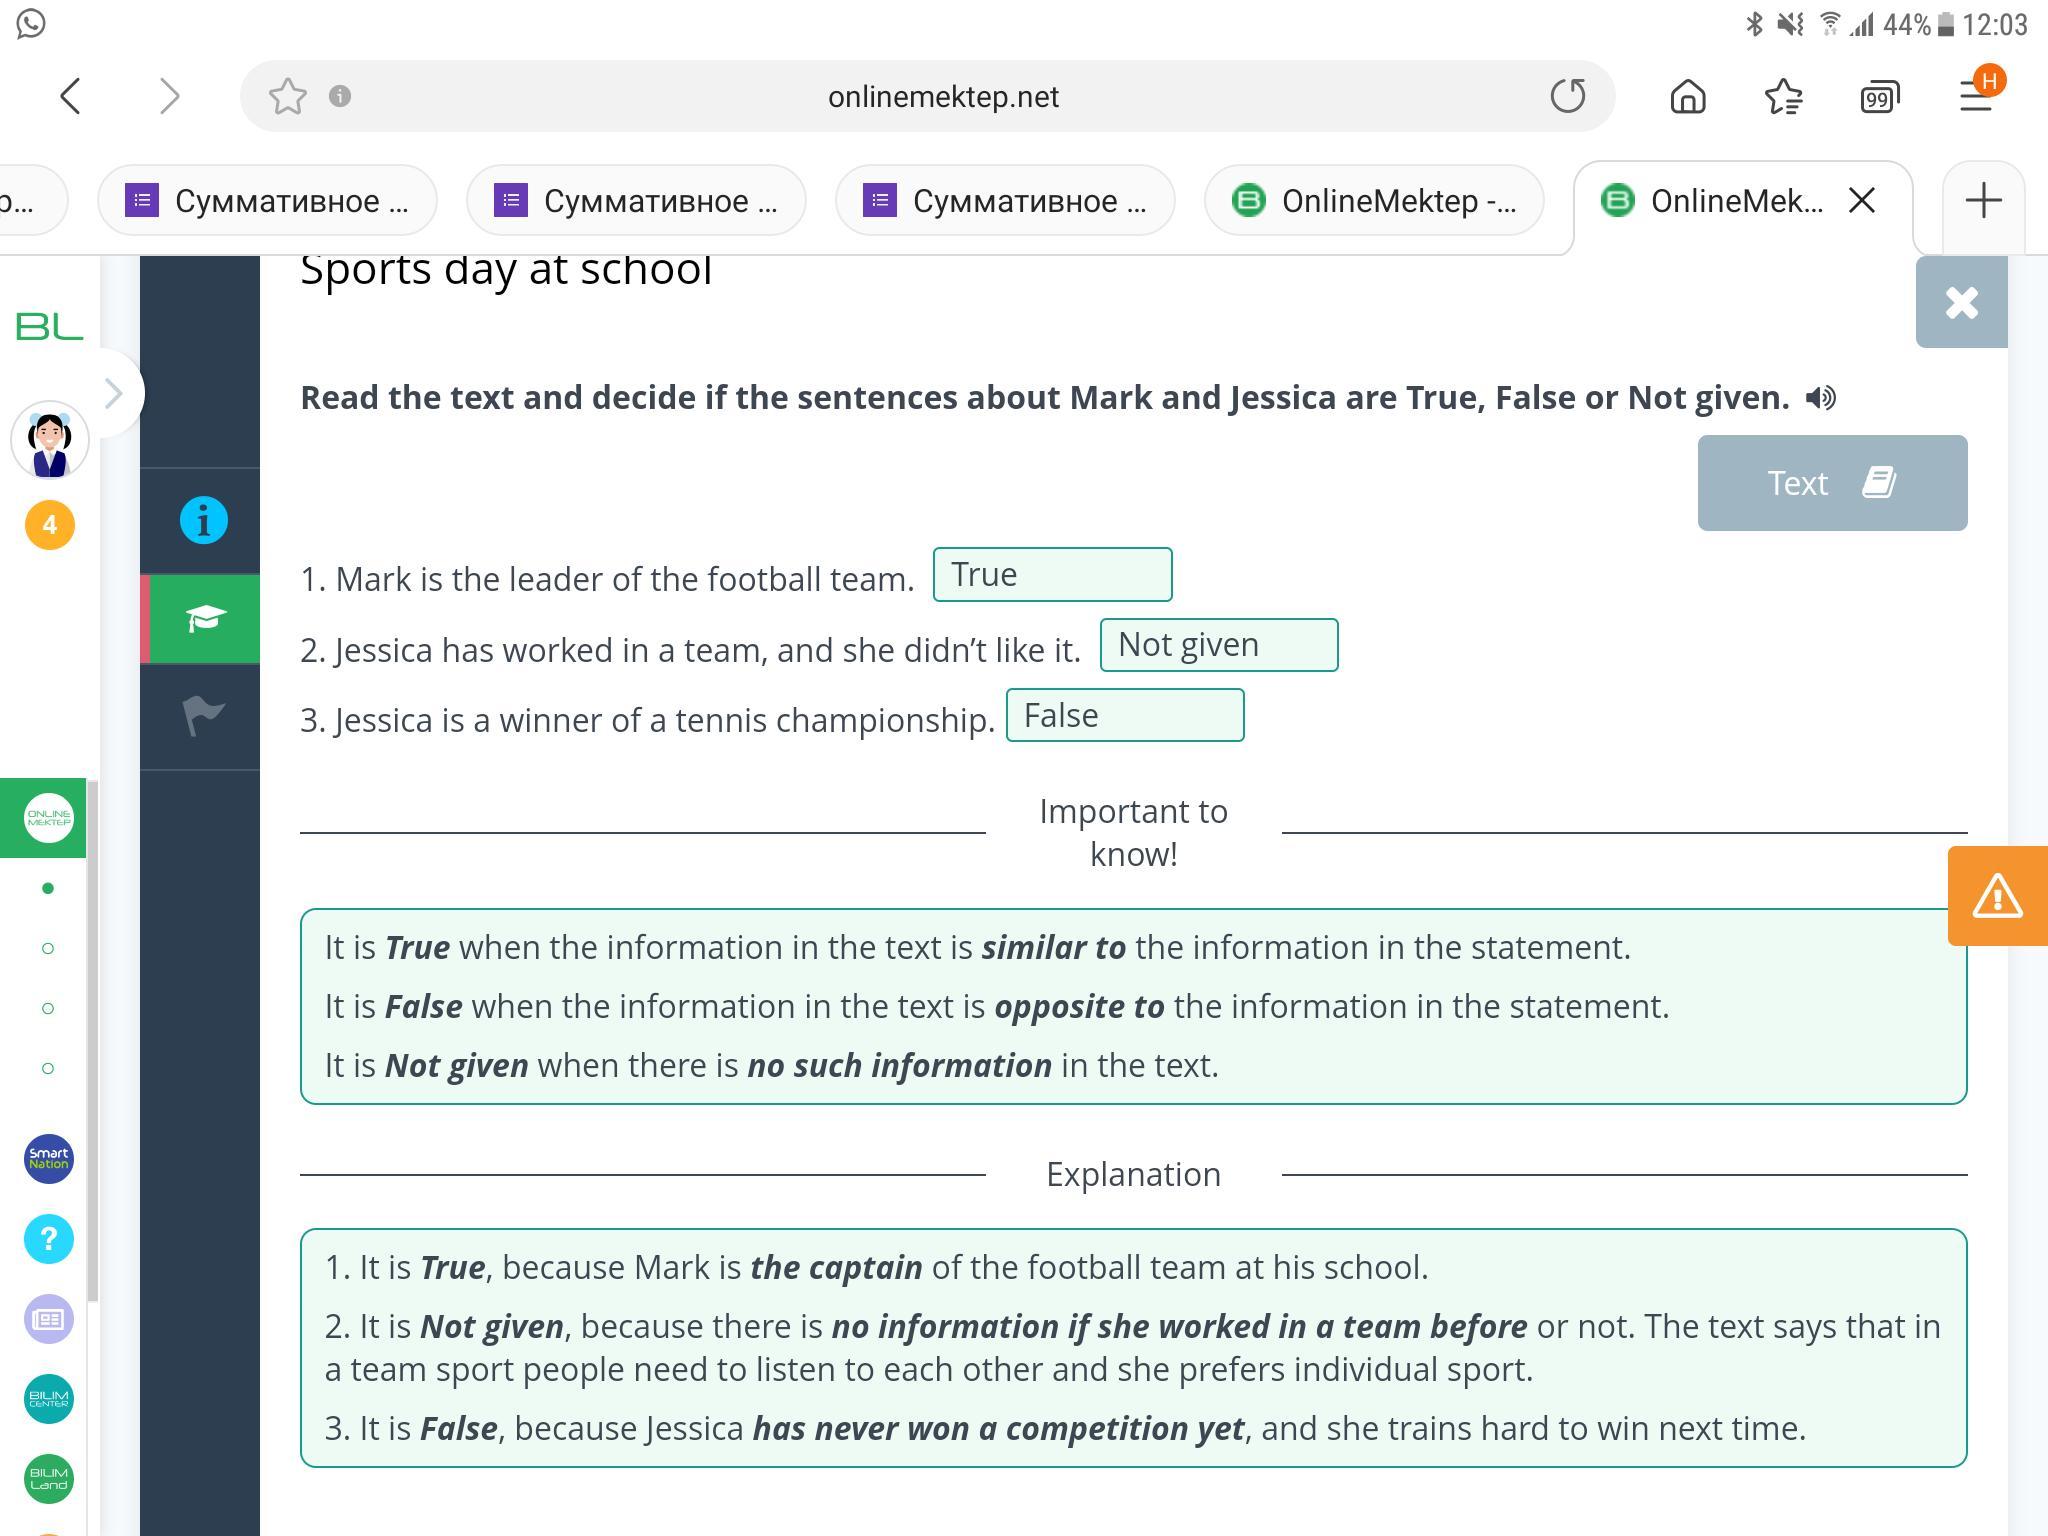
Task: Click the blue question mark help icon
Action: click(49, 1239)
